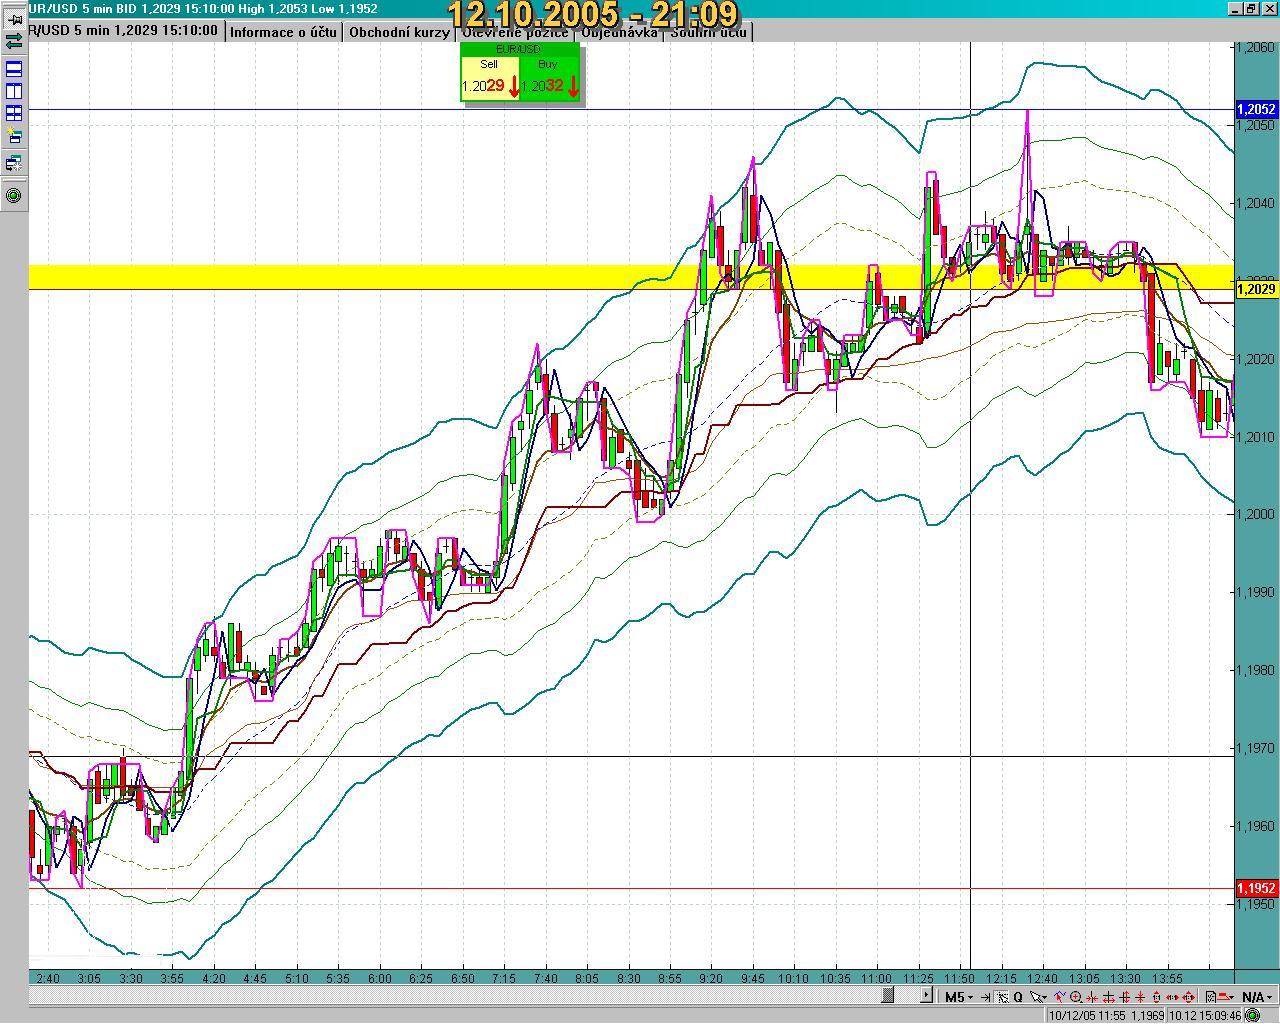Reset horizontal scale to 1:1
This screenshot has height=1024, width=1280.
click(1173, 997)
